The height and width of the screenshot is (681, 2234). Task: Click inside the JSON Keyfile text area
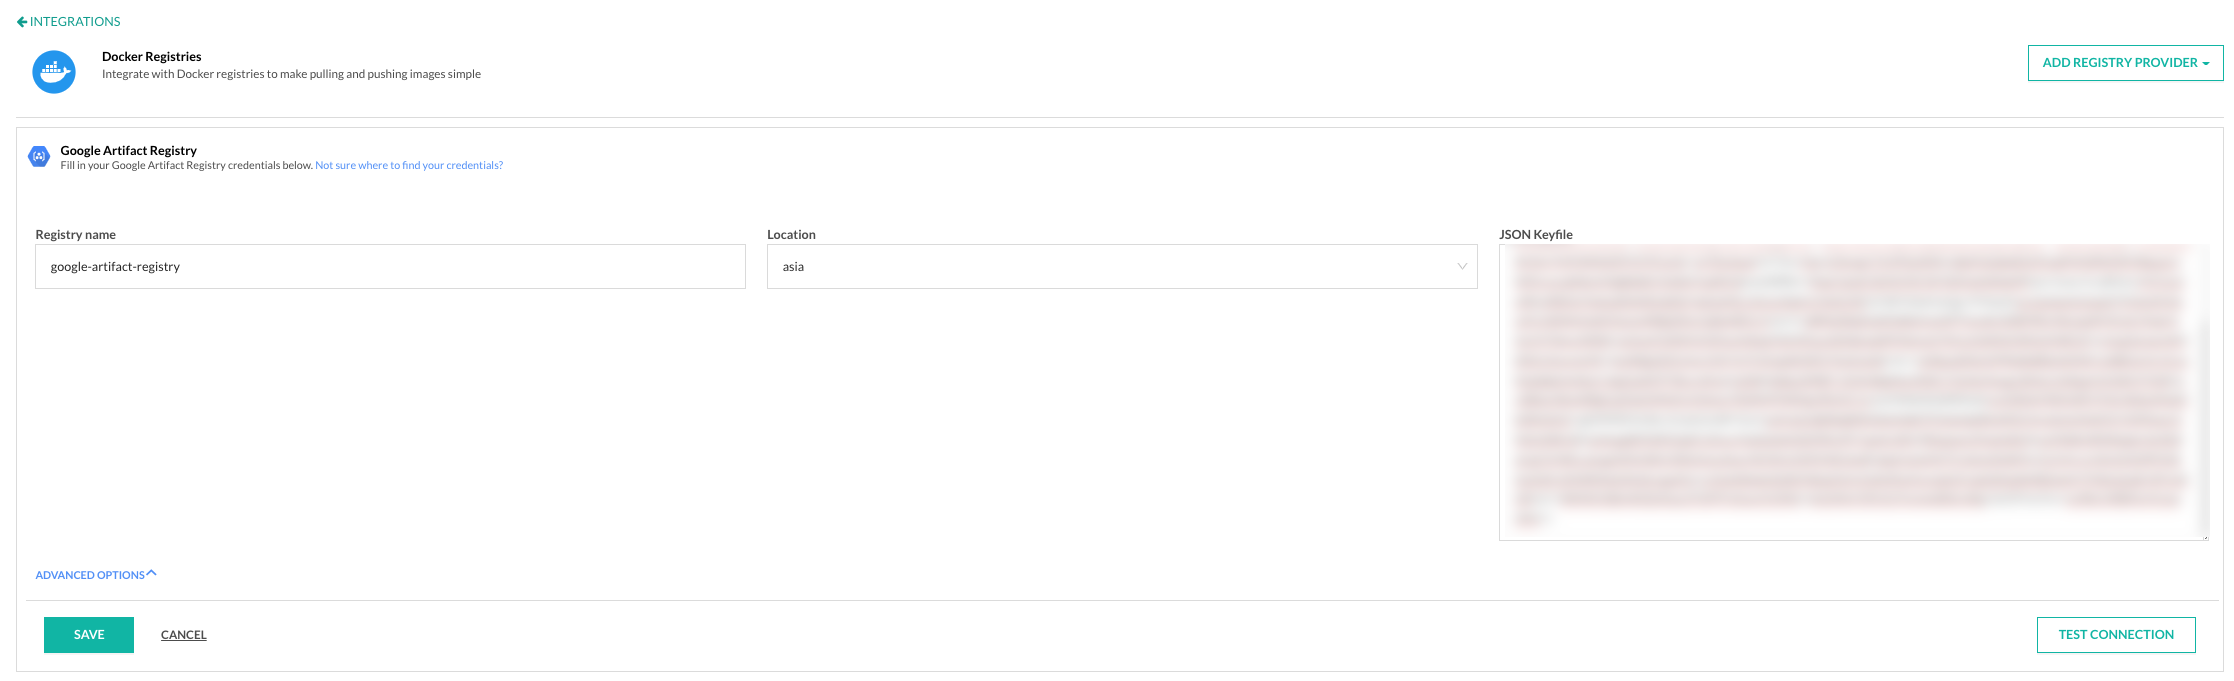tap(1853, 392)
